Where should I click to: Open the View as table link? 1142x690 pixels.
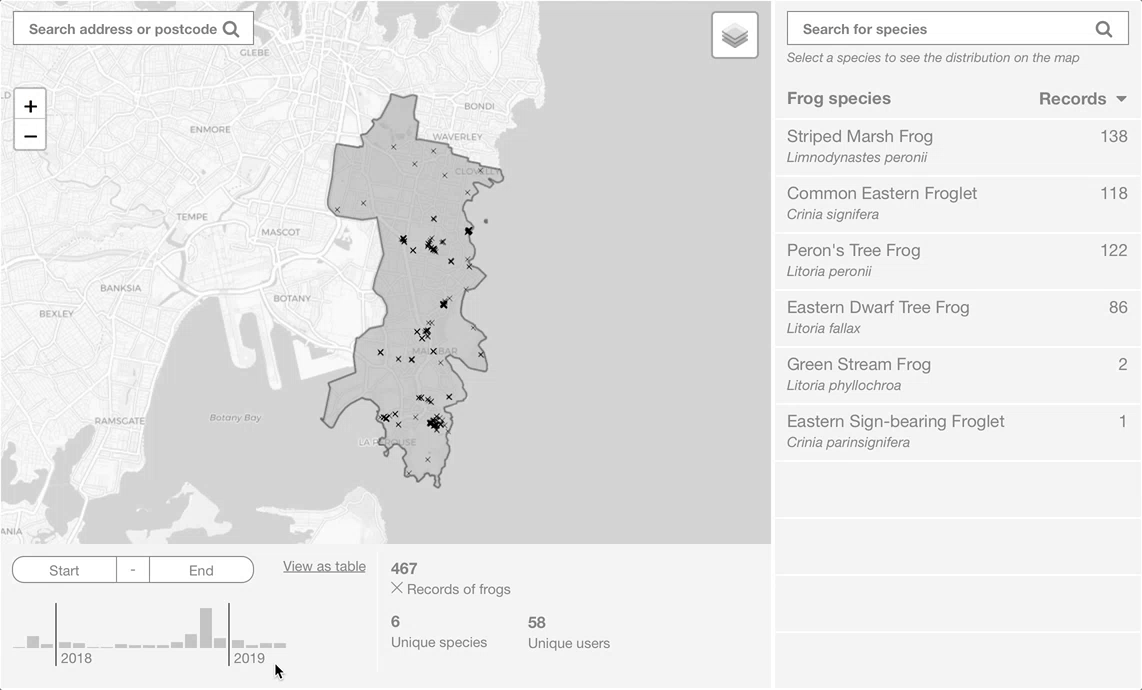324,566
